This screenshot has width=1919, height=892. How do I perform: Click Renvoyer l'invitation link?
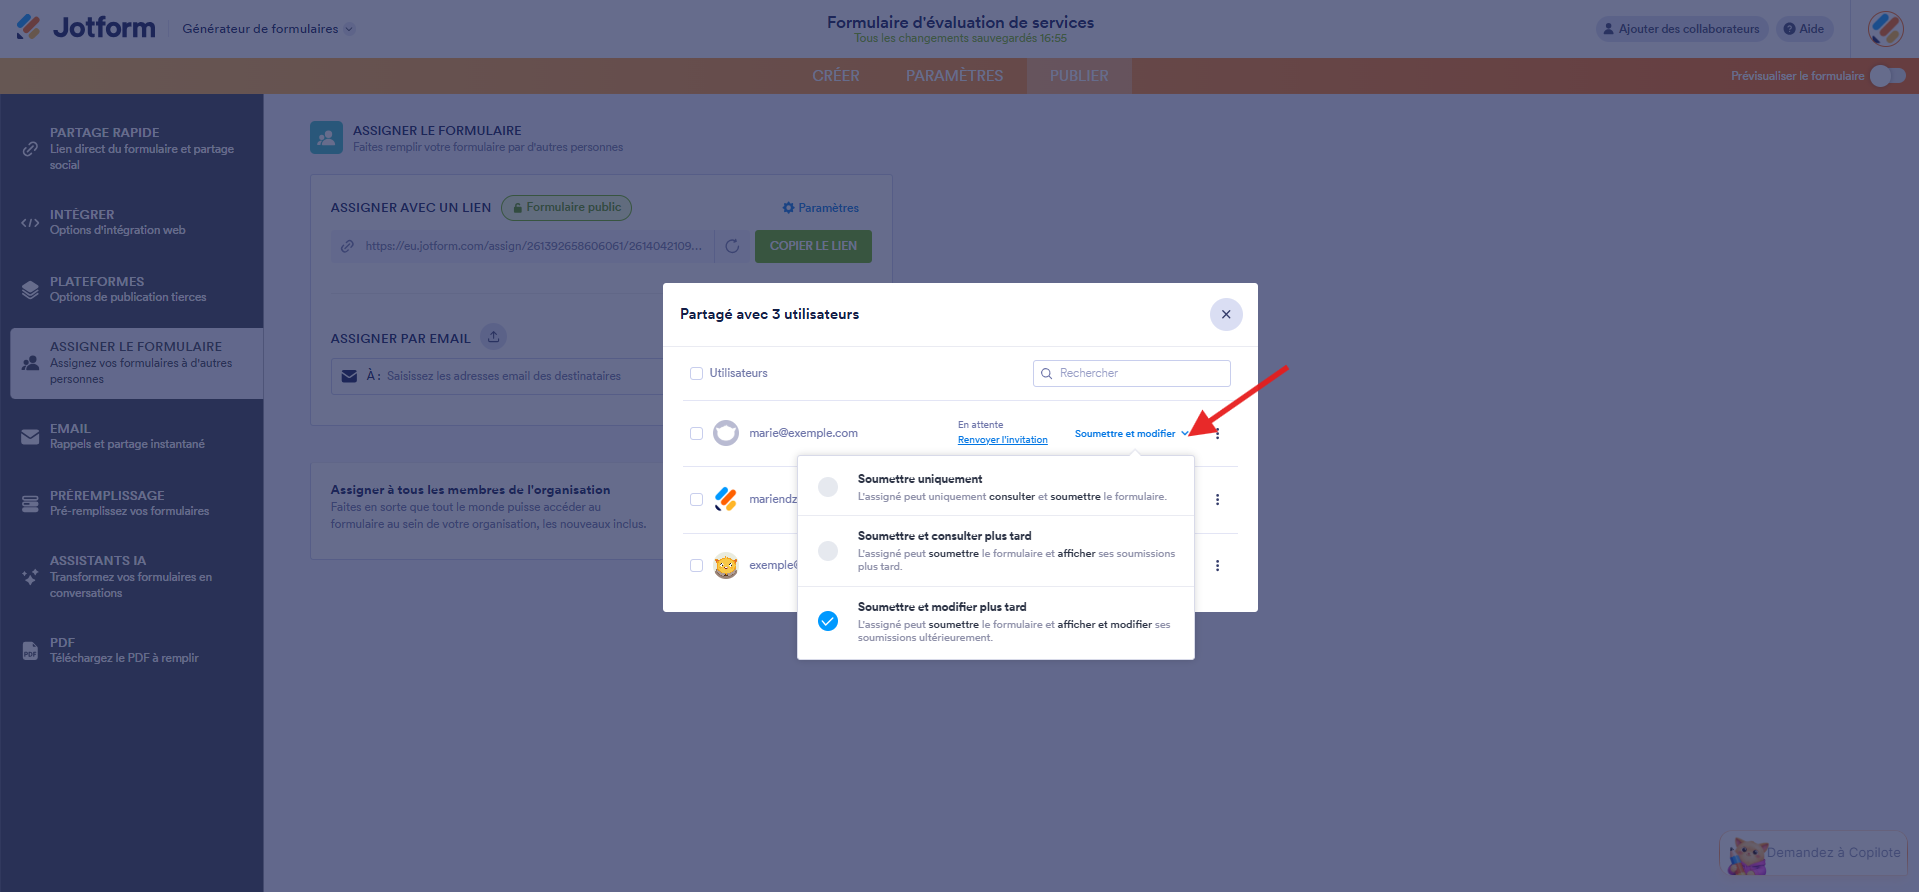(1002, 440)
